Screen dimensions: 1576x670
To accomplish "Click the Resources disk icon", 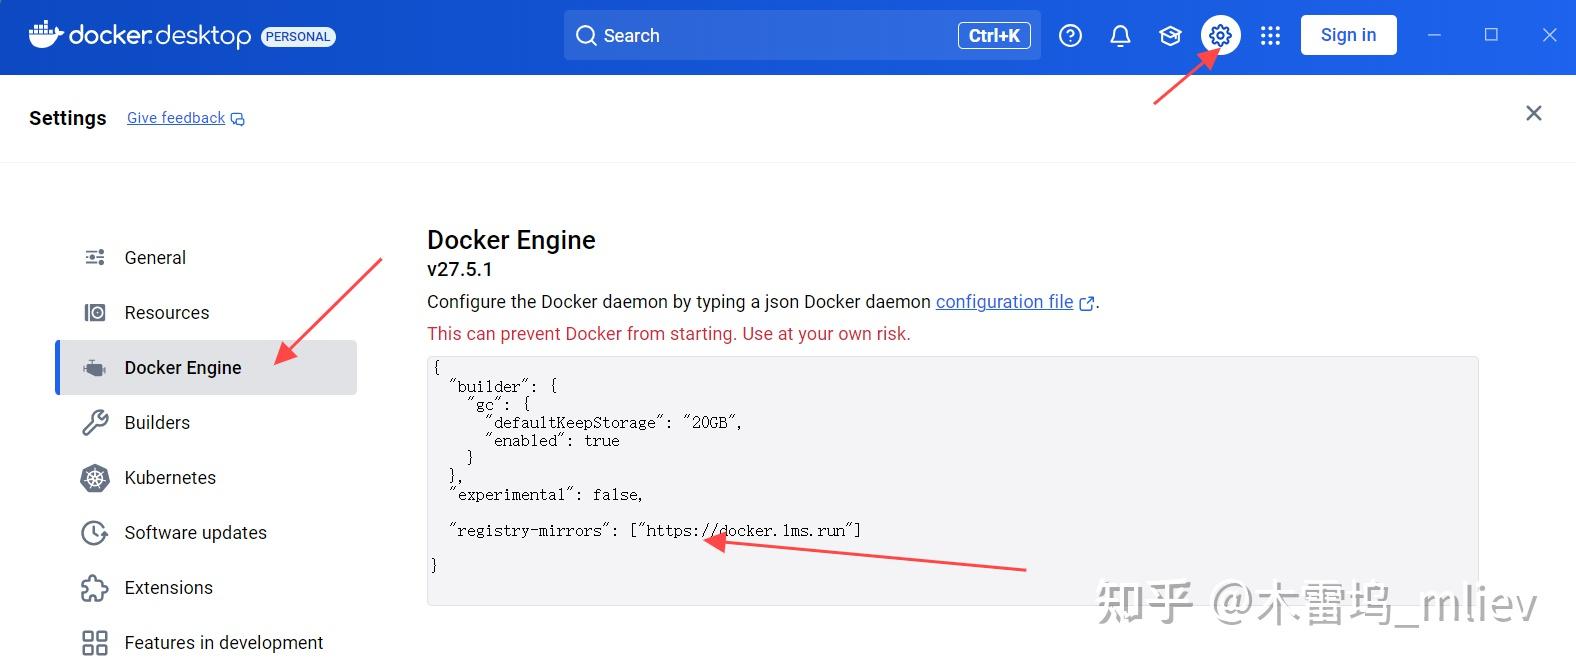I will [x=95, y=313].
